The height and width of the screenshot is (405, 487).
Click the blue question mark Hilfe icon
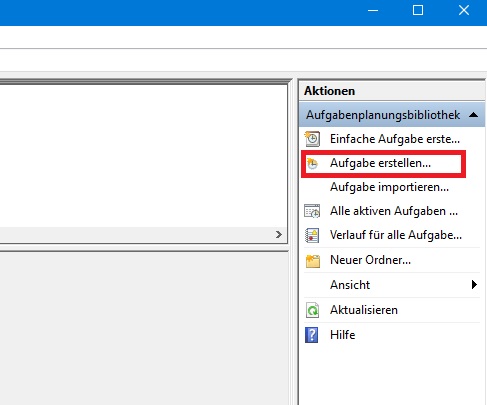click(x=312, y=335)
